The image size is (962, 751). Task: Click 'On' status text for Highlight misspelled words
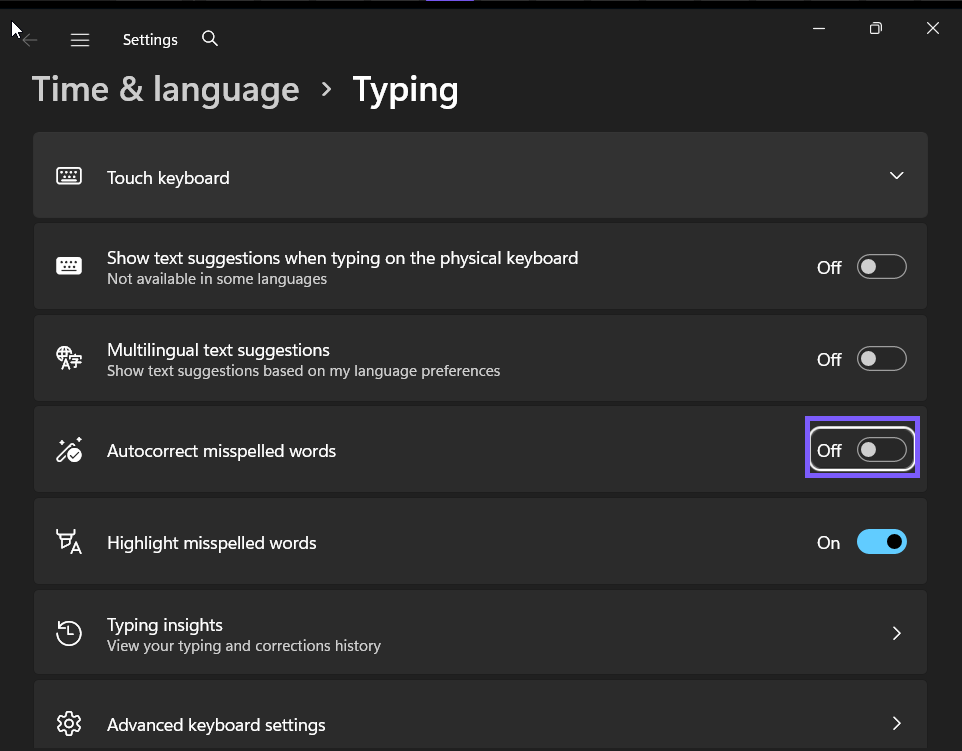click(828, 543)
